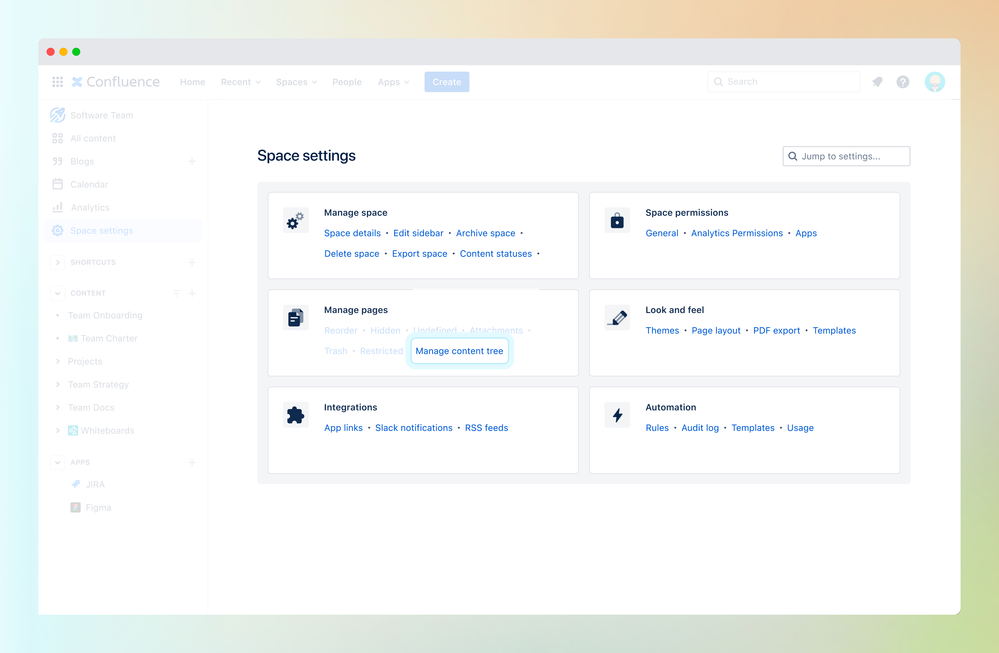Open Space details link

point(352,233)
